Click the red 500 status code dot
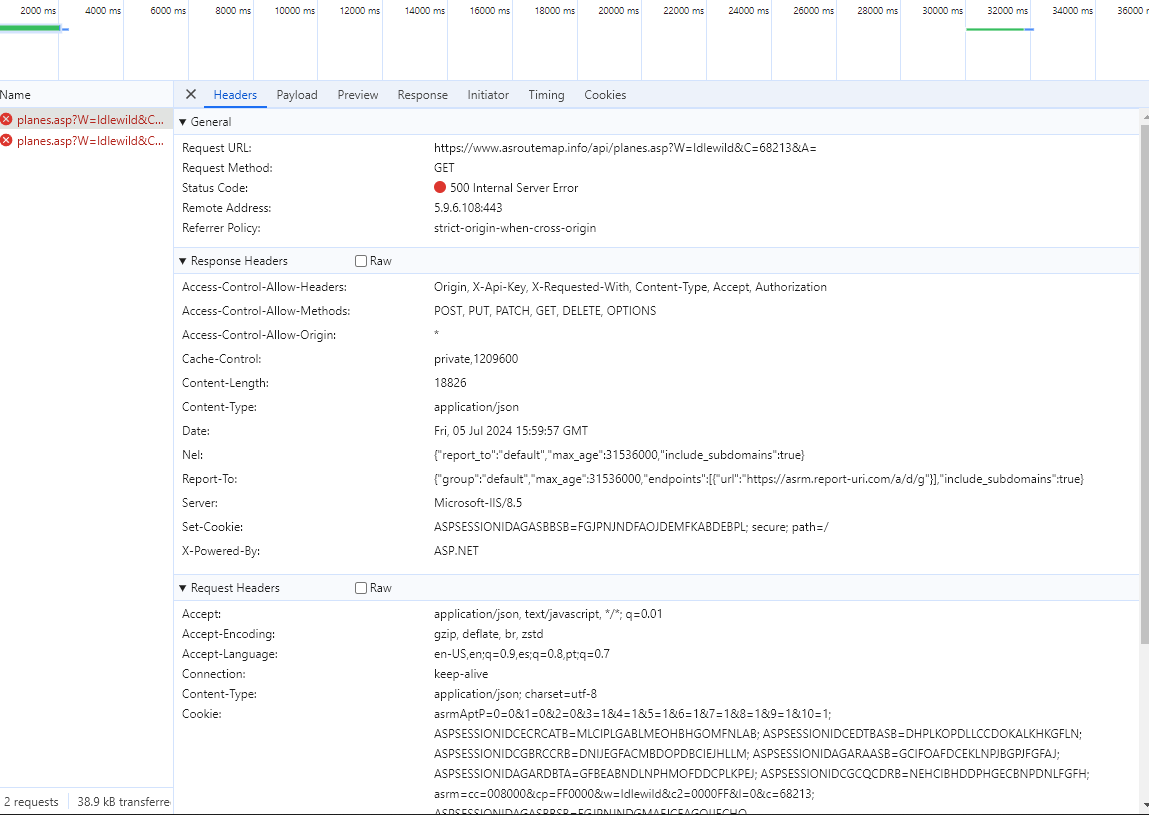This screenshot has height=815, width=1149. point(440,188)
